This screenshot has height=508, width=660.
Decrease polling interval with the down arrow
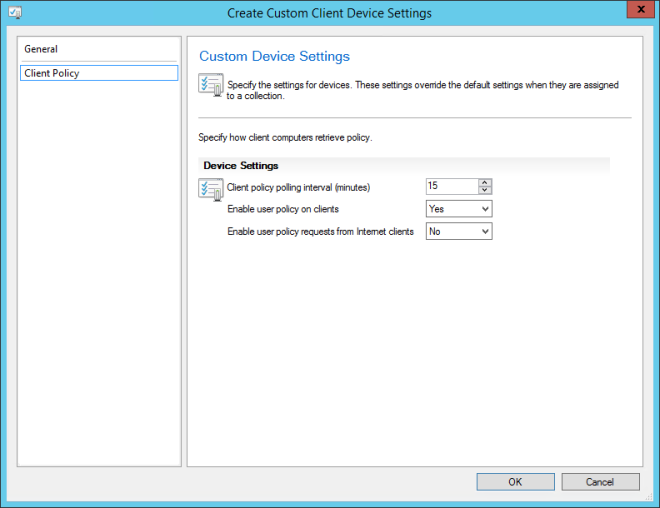tap(485, 190)
